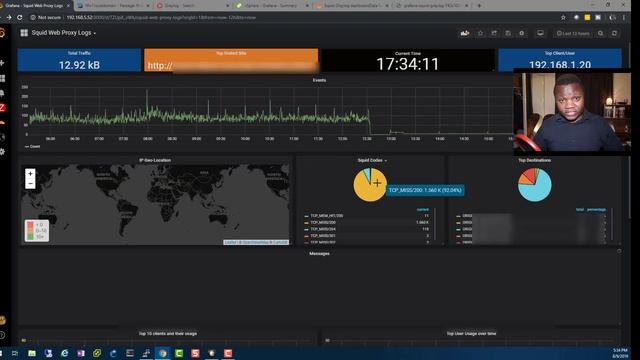The width and height of the screenshot is (640, 360).
Task: Click the IP Geo-Location panel title
Action: coord(155,160)
